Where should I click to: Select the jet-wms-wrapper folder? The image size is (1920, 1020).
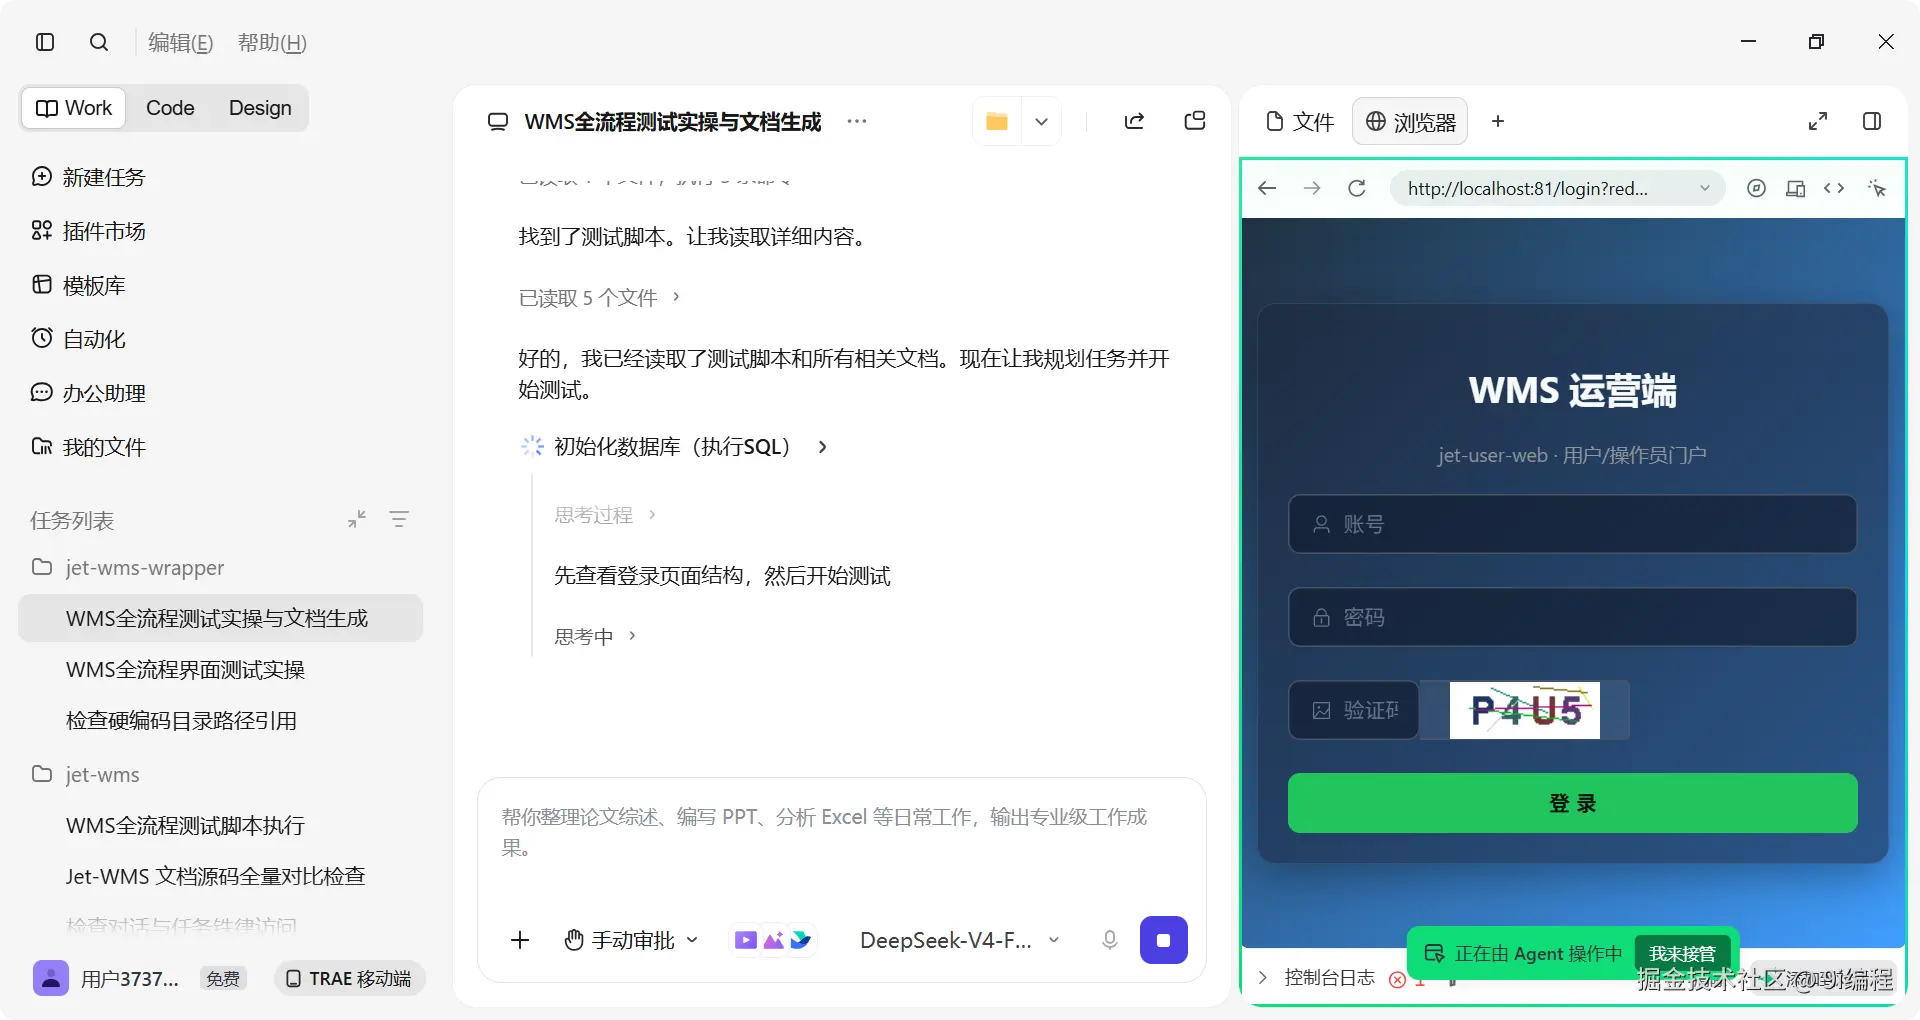click(128, 567)
